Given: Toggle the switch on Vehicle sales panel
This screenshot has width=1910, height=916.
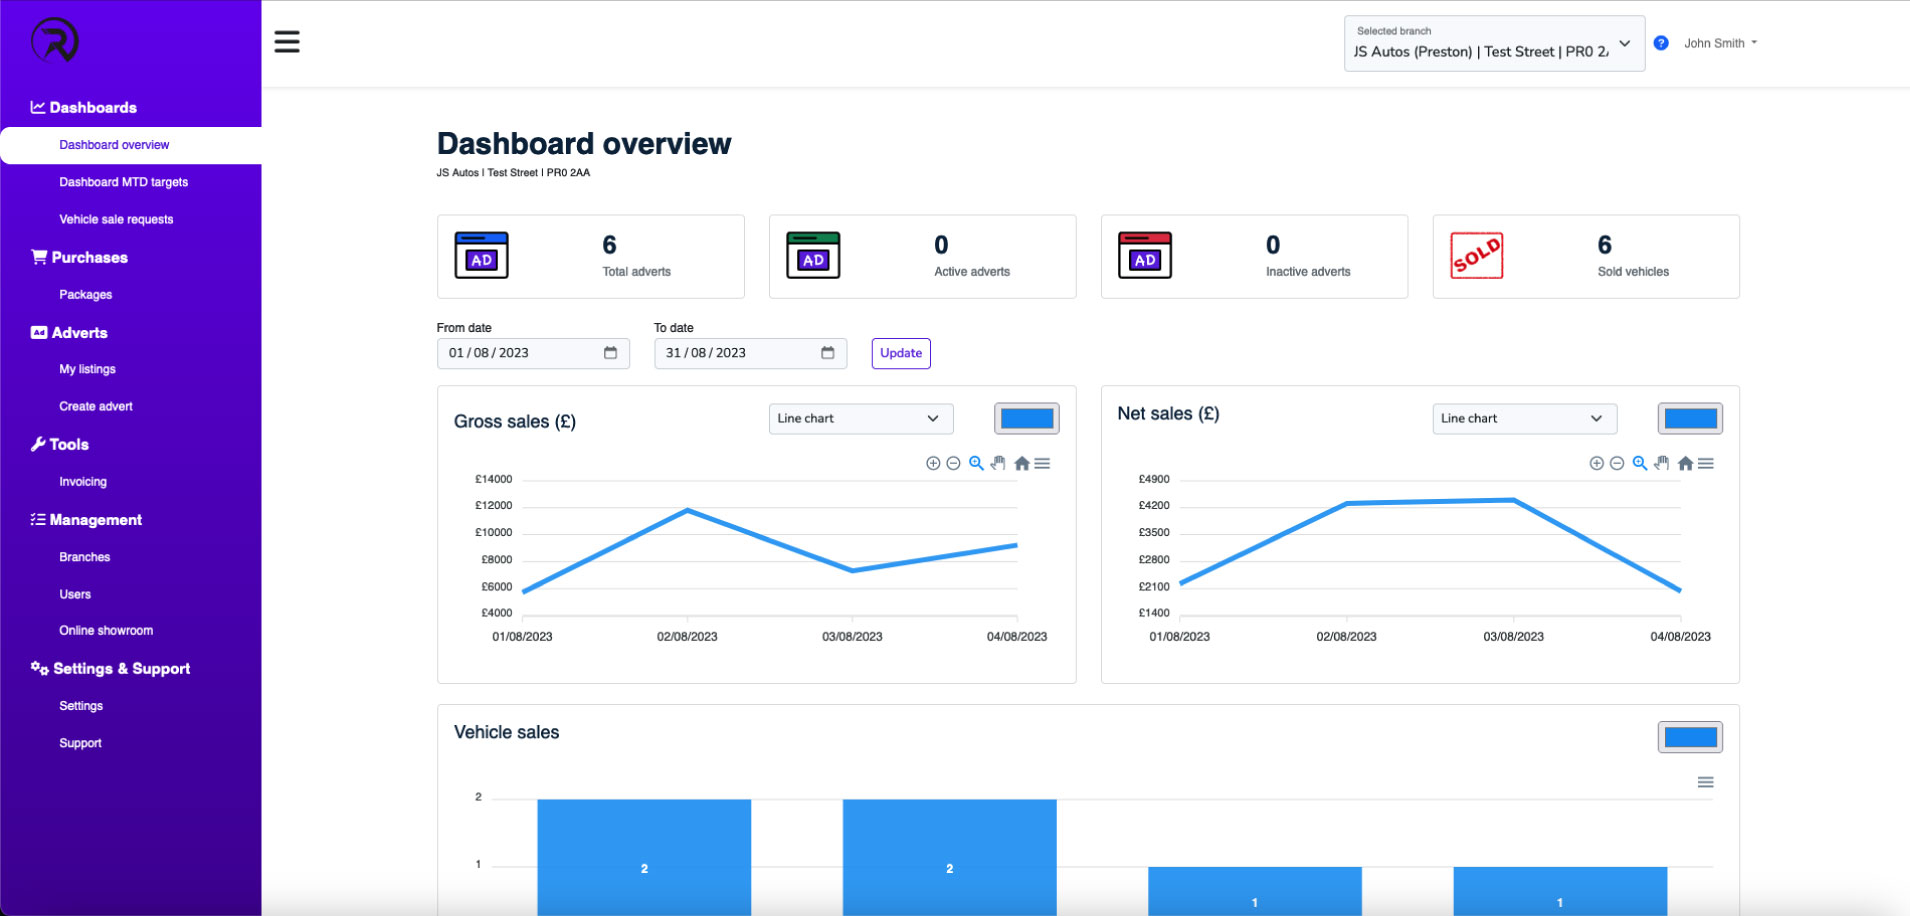Looking at the screenshot, I should [1691, 736].
